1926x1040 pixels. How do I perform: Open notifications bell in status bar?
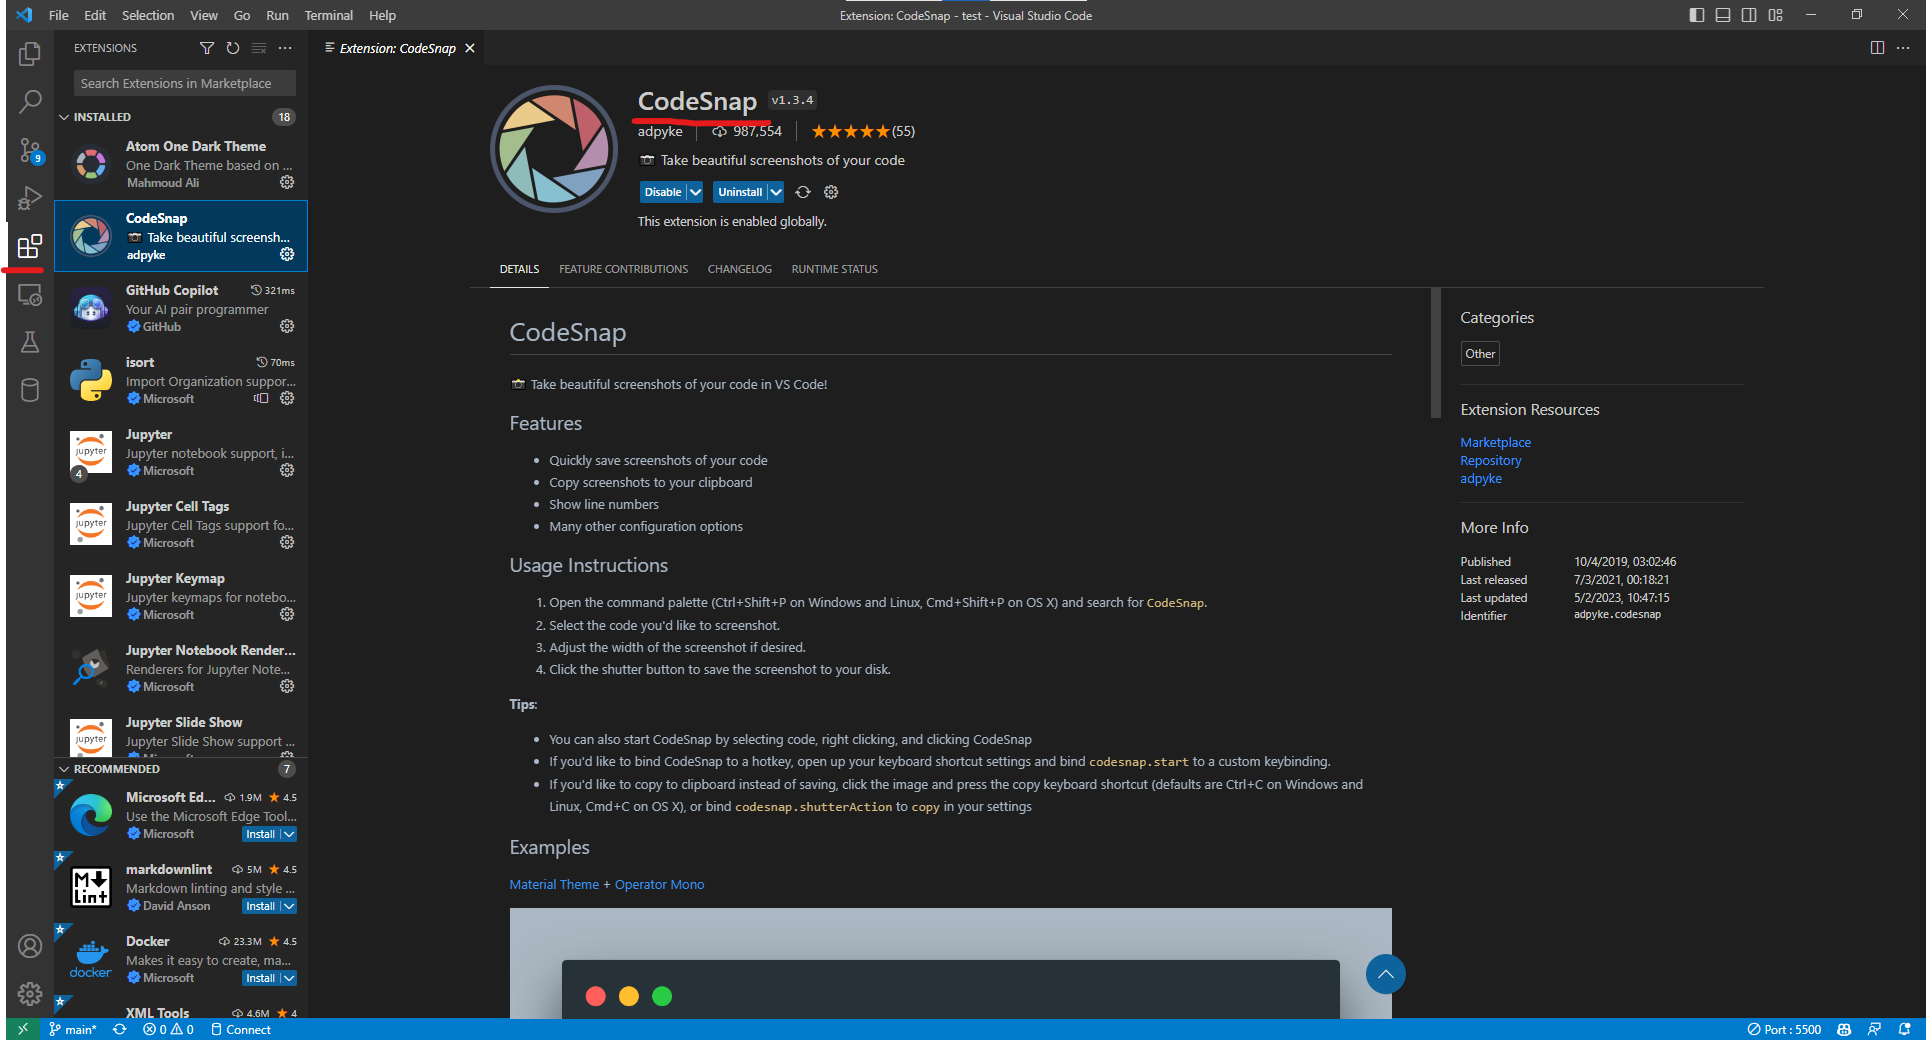tap(1905, 1029)
